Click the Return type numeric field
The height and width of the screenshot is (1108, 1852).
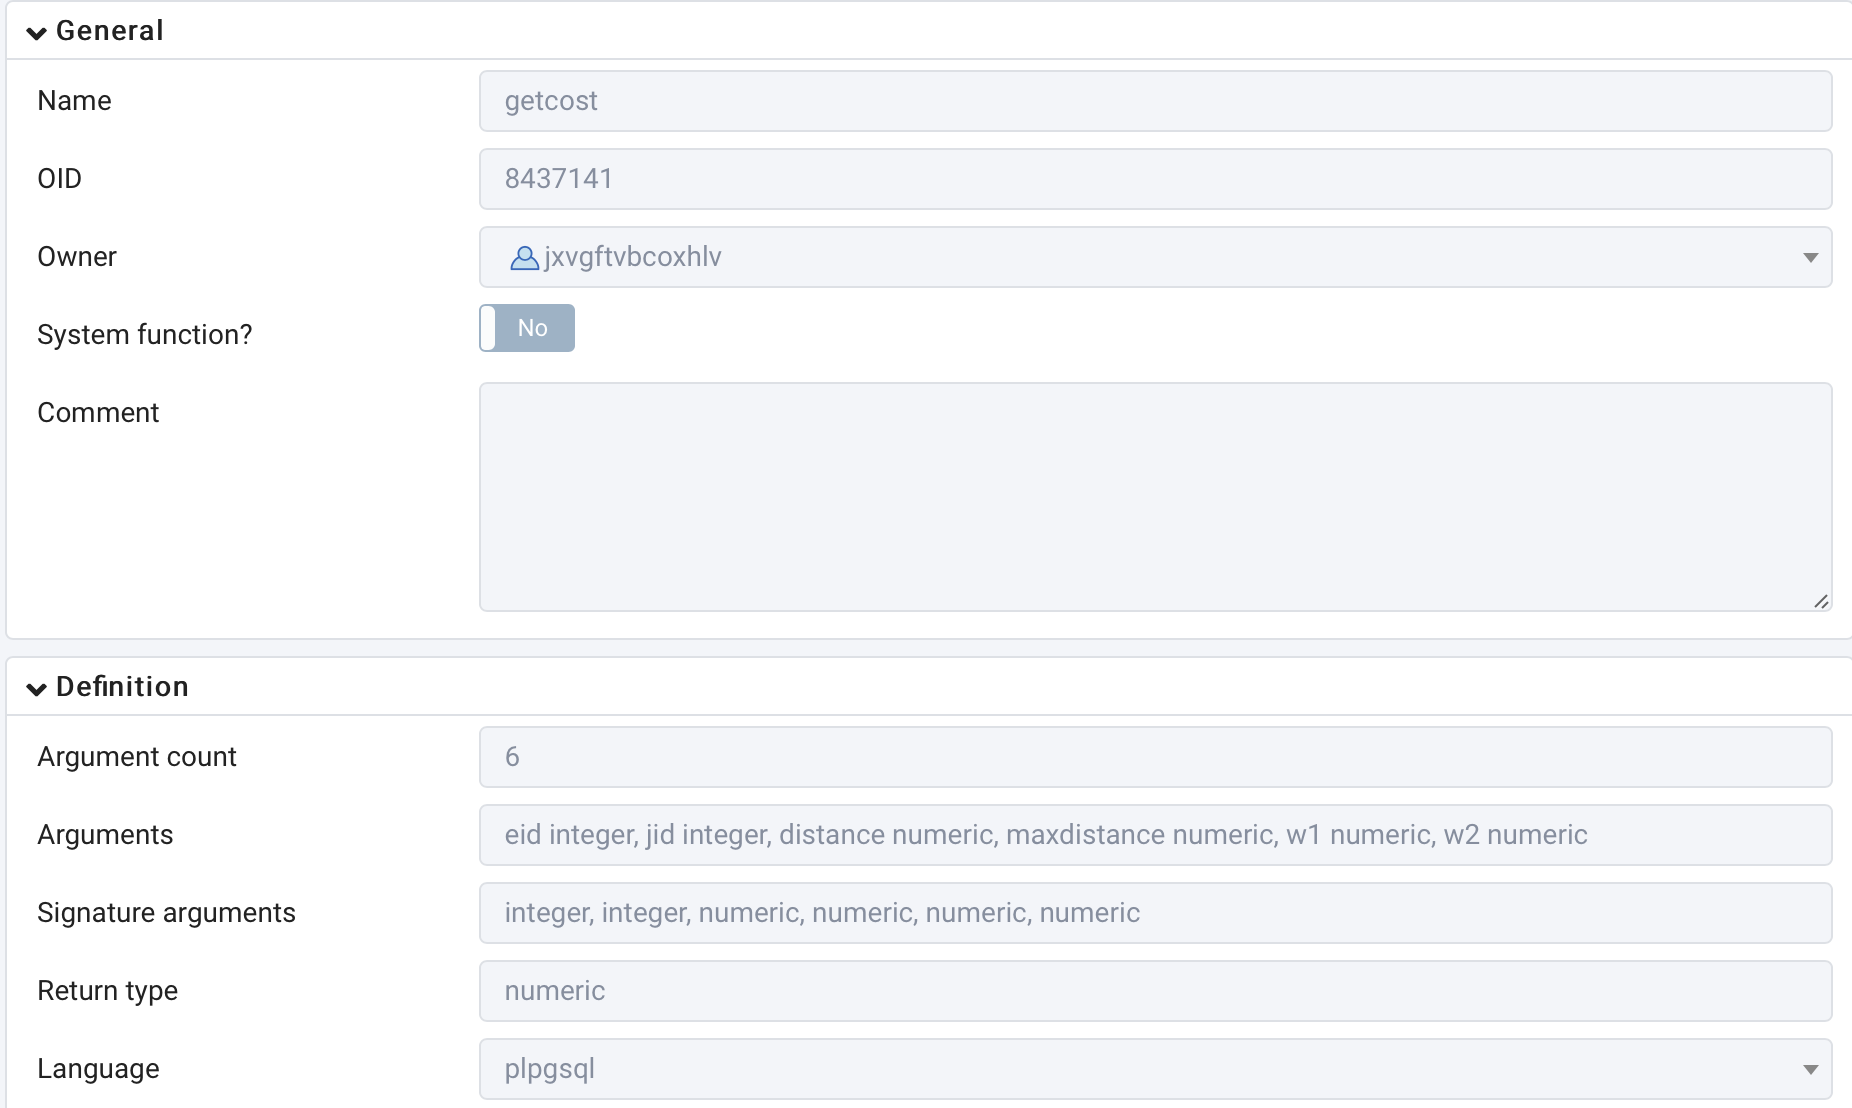[1155, 991]
